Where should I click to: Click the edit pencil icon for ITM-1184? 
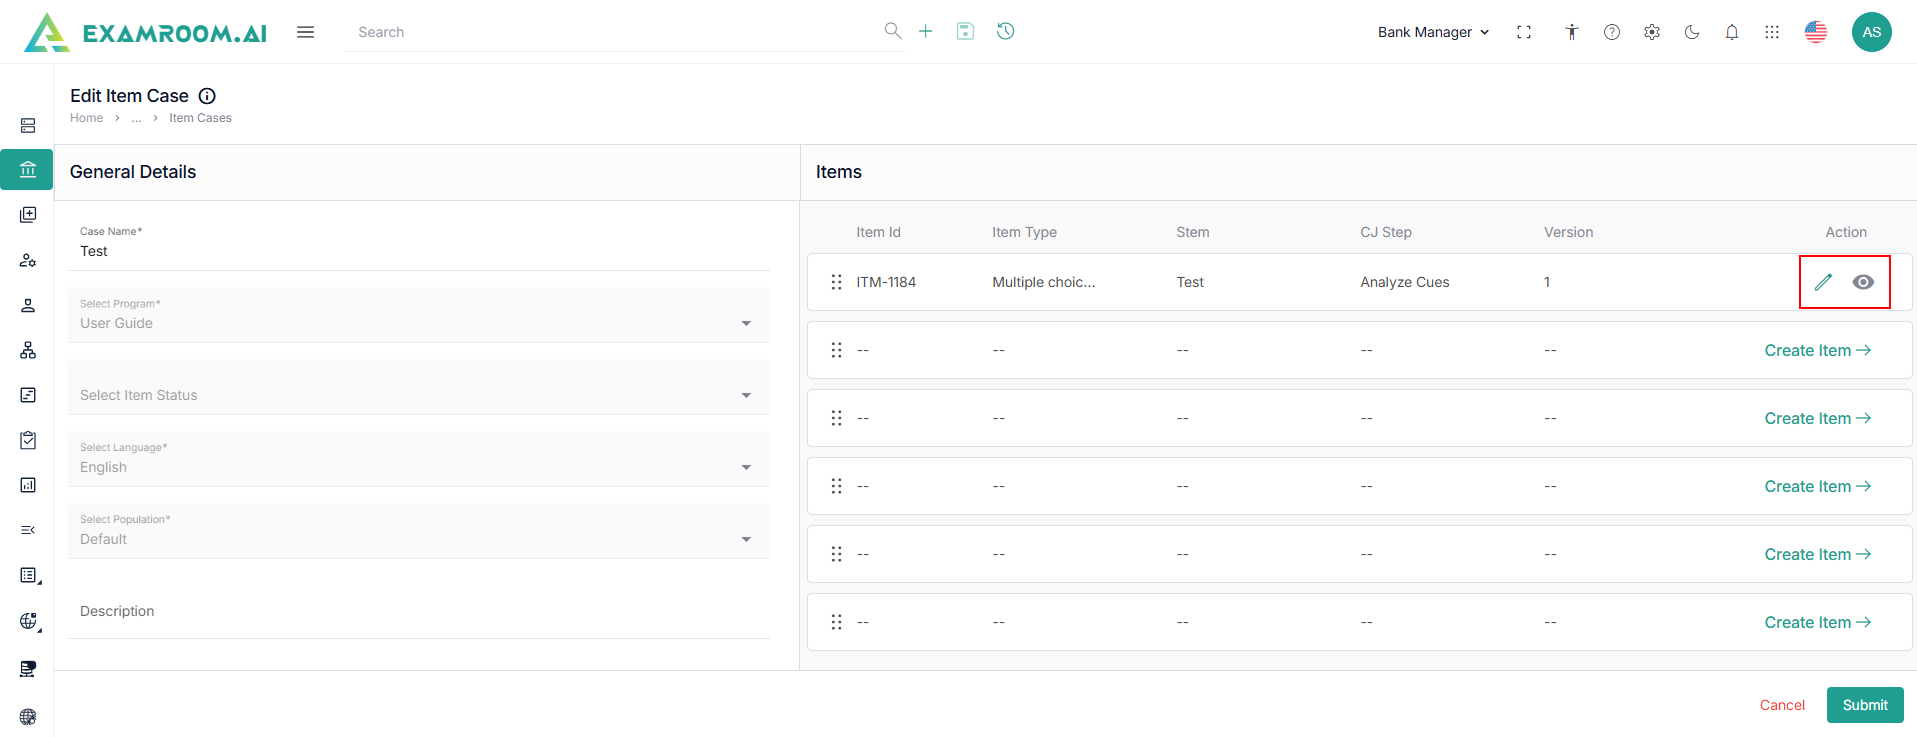pos(1823,282)
